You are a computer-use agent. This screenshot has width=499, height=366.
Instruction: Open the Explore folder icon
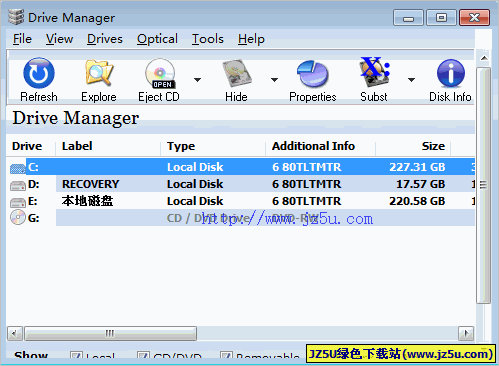(99, 72)
